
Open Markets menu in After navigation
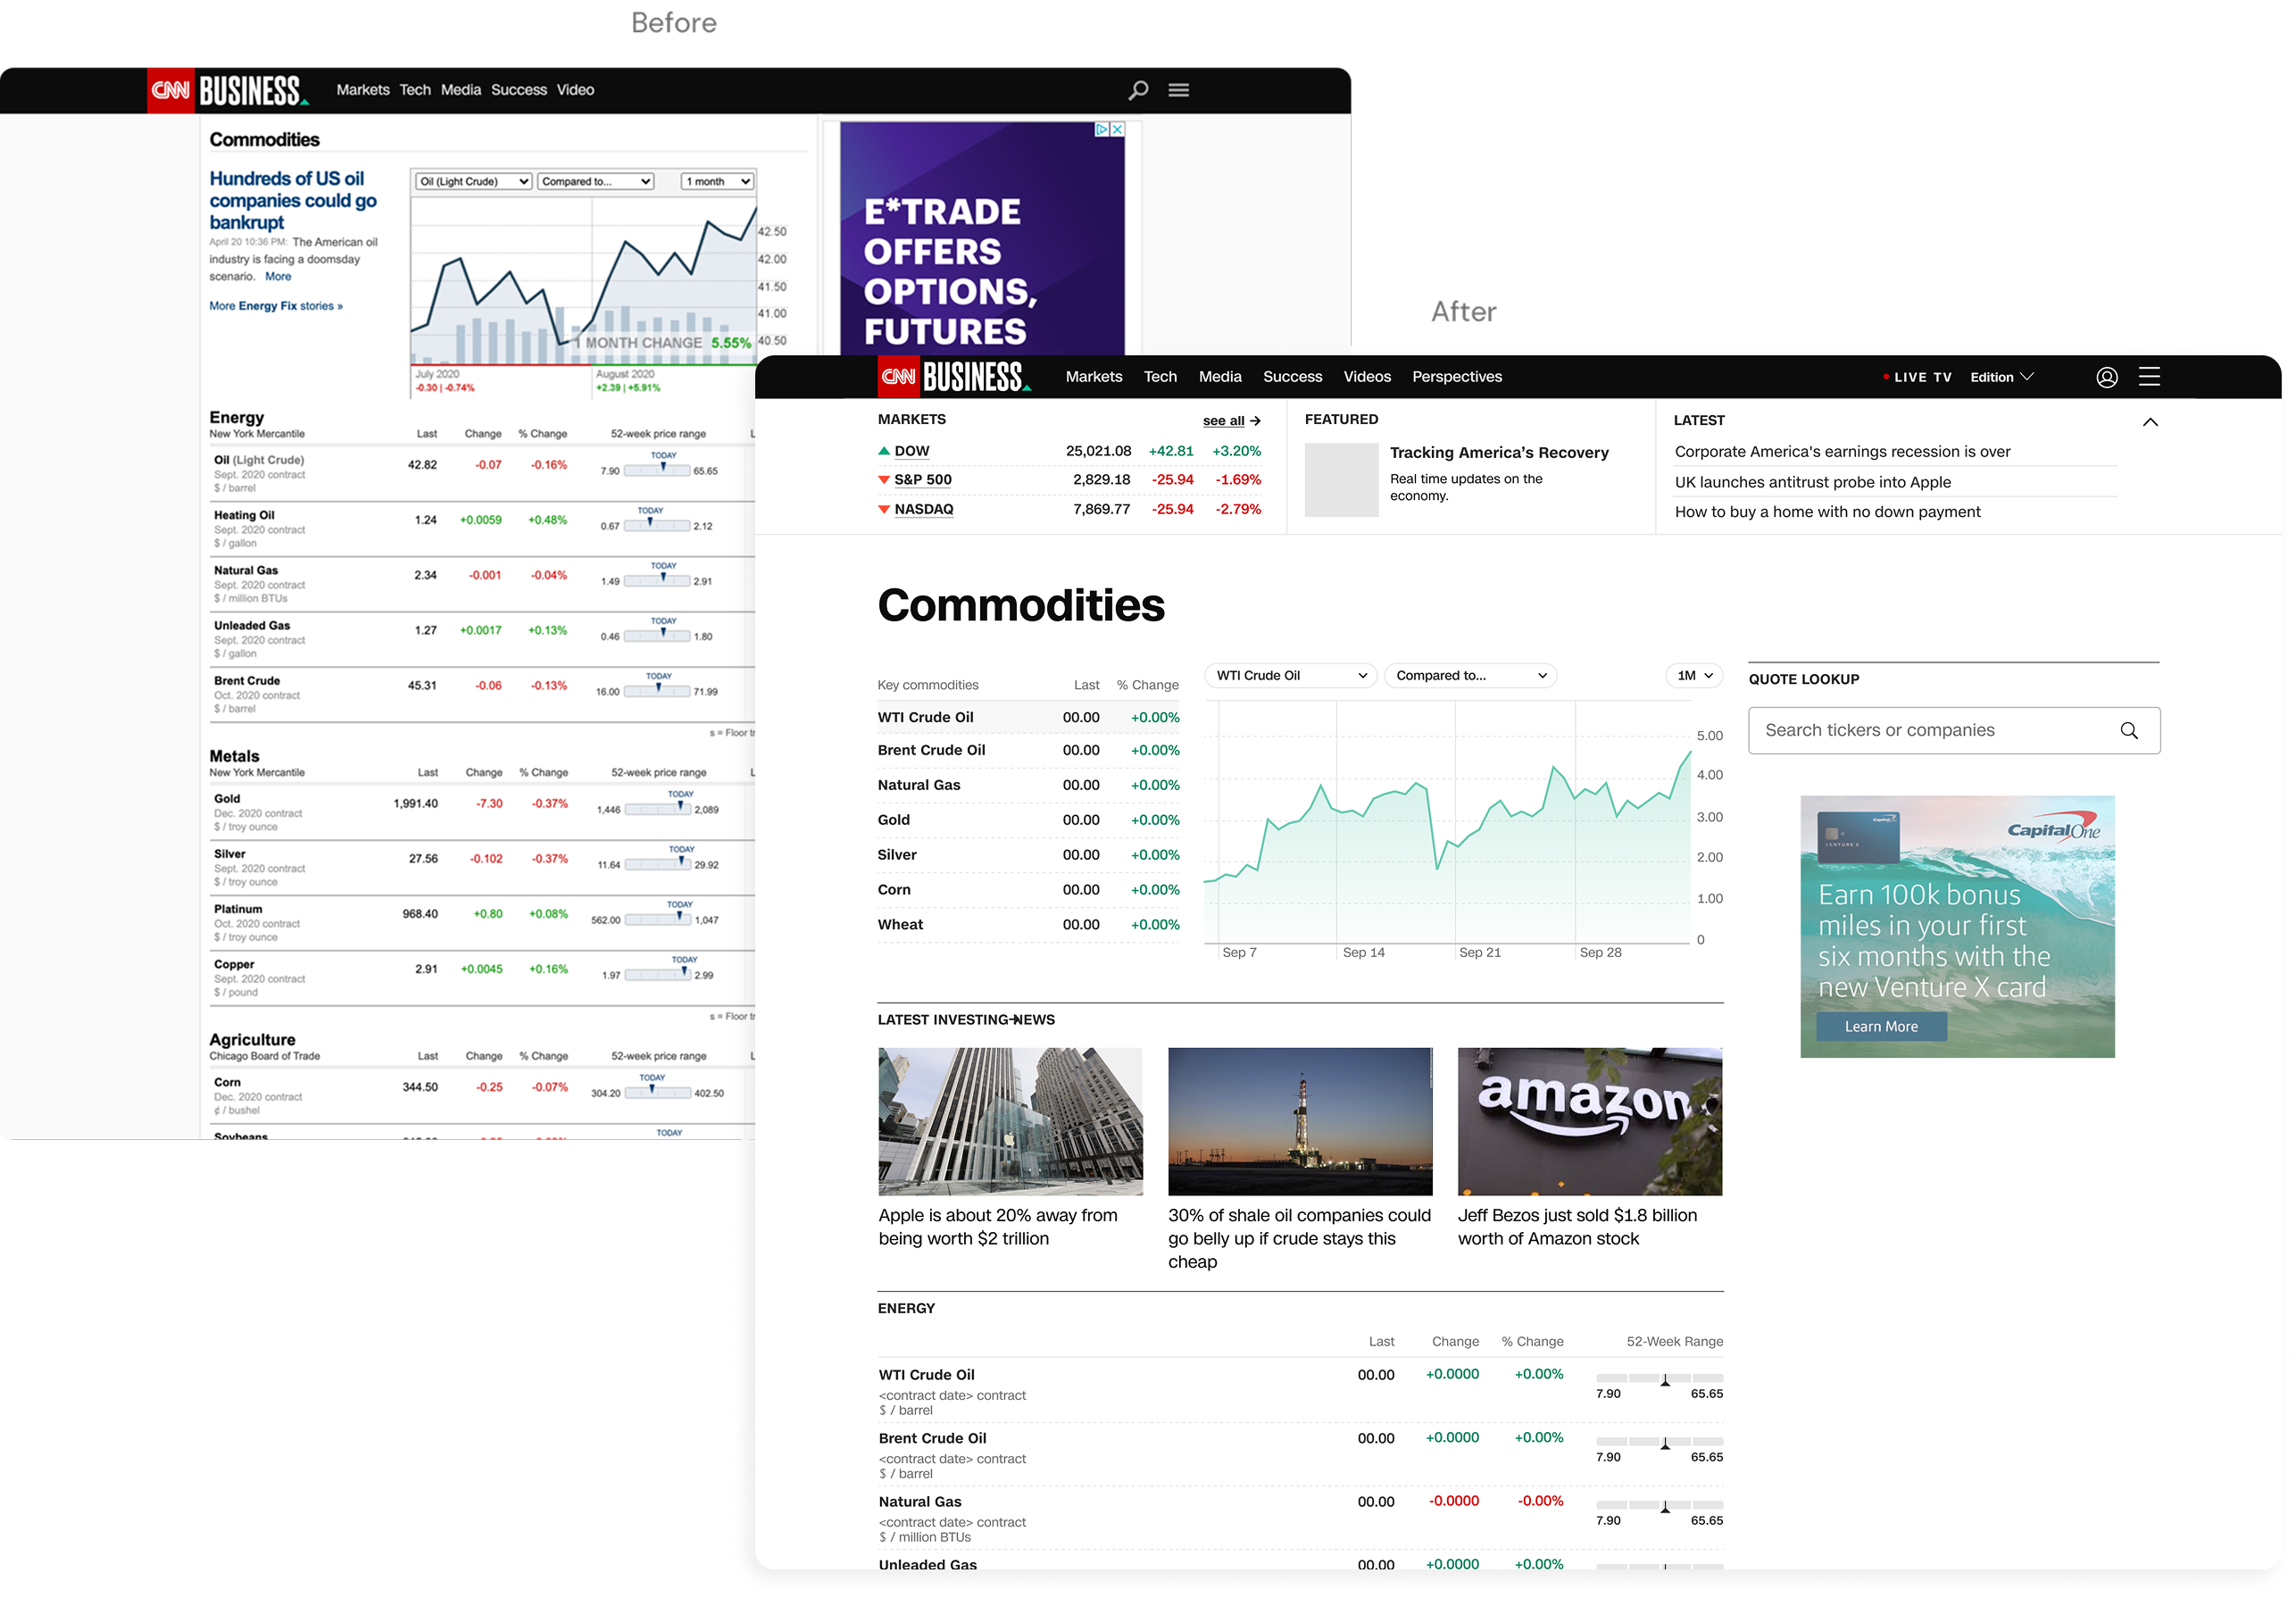(x=1094, y=377)
